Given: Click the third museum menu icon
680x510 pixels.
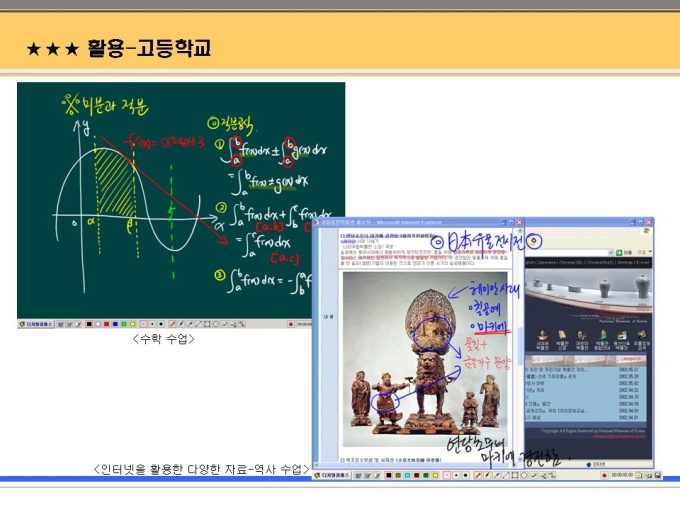Looking at the screenshot, I should [x=582, y=336].
